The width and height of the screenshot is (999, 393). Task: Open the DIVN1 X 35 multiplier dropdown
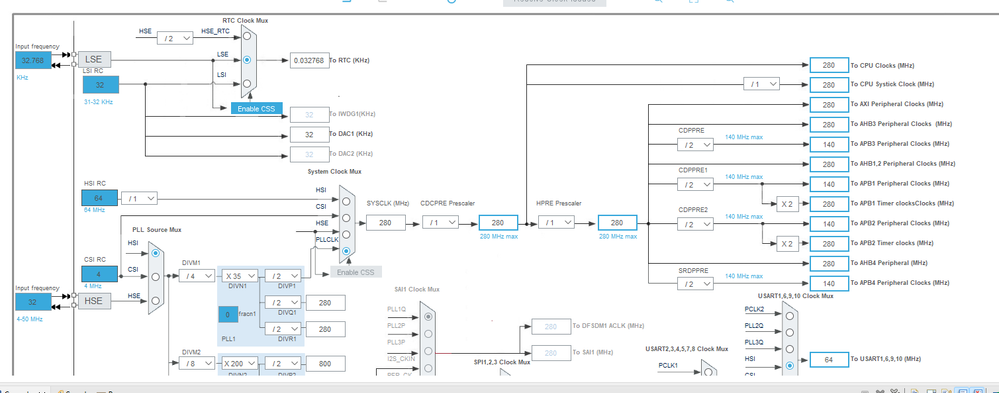tap(240, 276)
